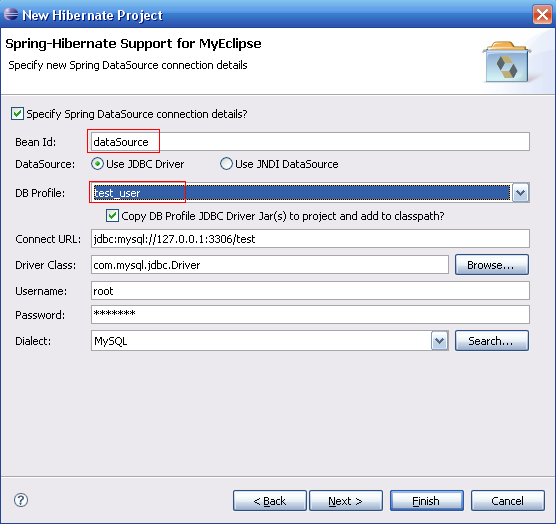Click the Password field
This screenshot has width=556, height=524.
(x=310, y=314)
